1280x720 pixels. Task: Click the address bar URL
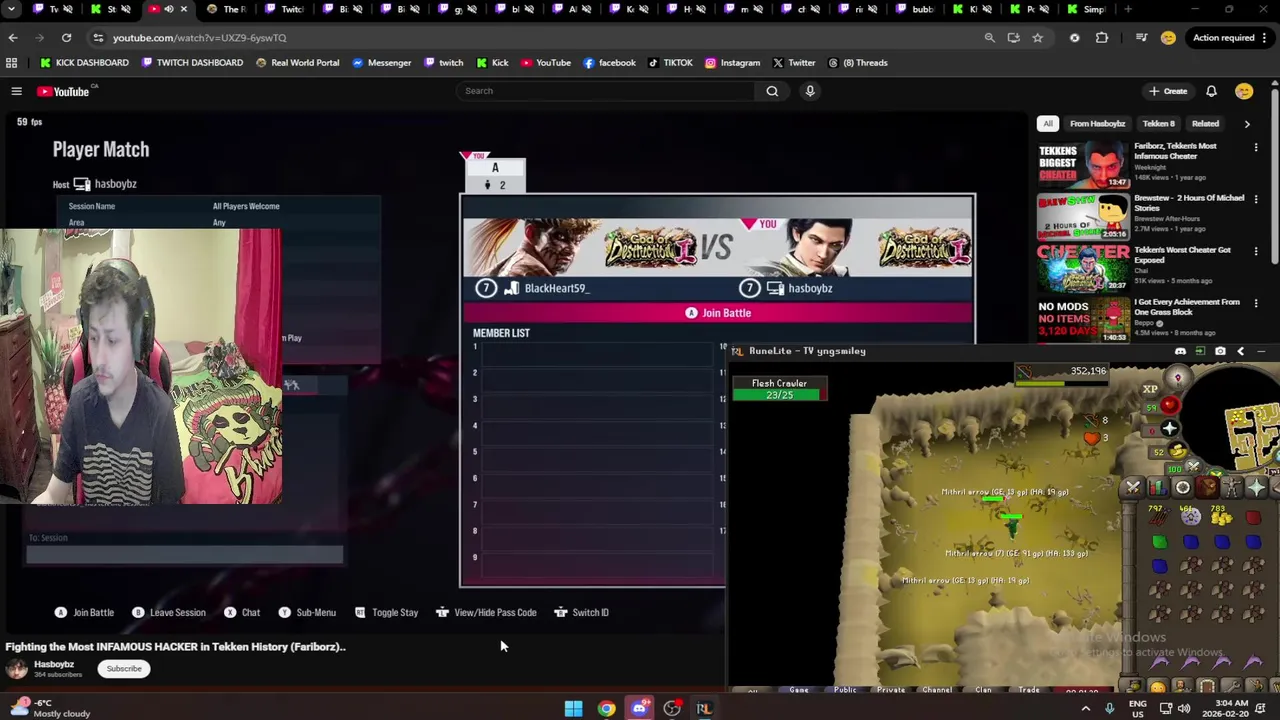pyautogui.click(x=199, y=37)
